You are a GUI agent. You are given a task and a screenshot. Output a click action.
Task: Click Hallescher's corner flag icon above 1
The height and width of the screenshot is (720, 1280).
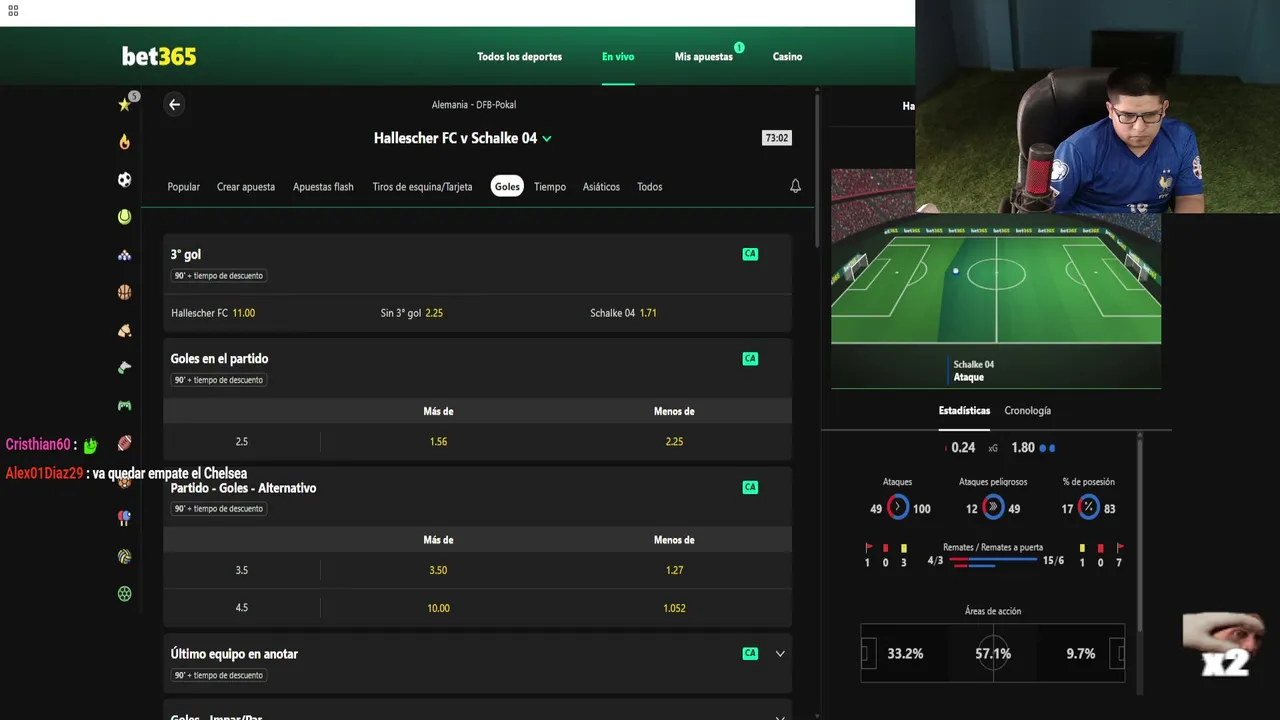pyautogui.click(x=868, y=548)
